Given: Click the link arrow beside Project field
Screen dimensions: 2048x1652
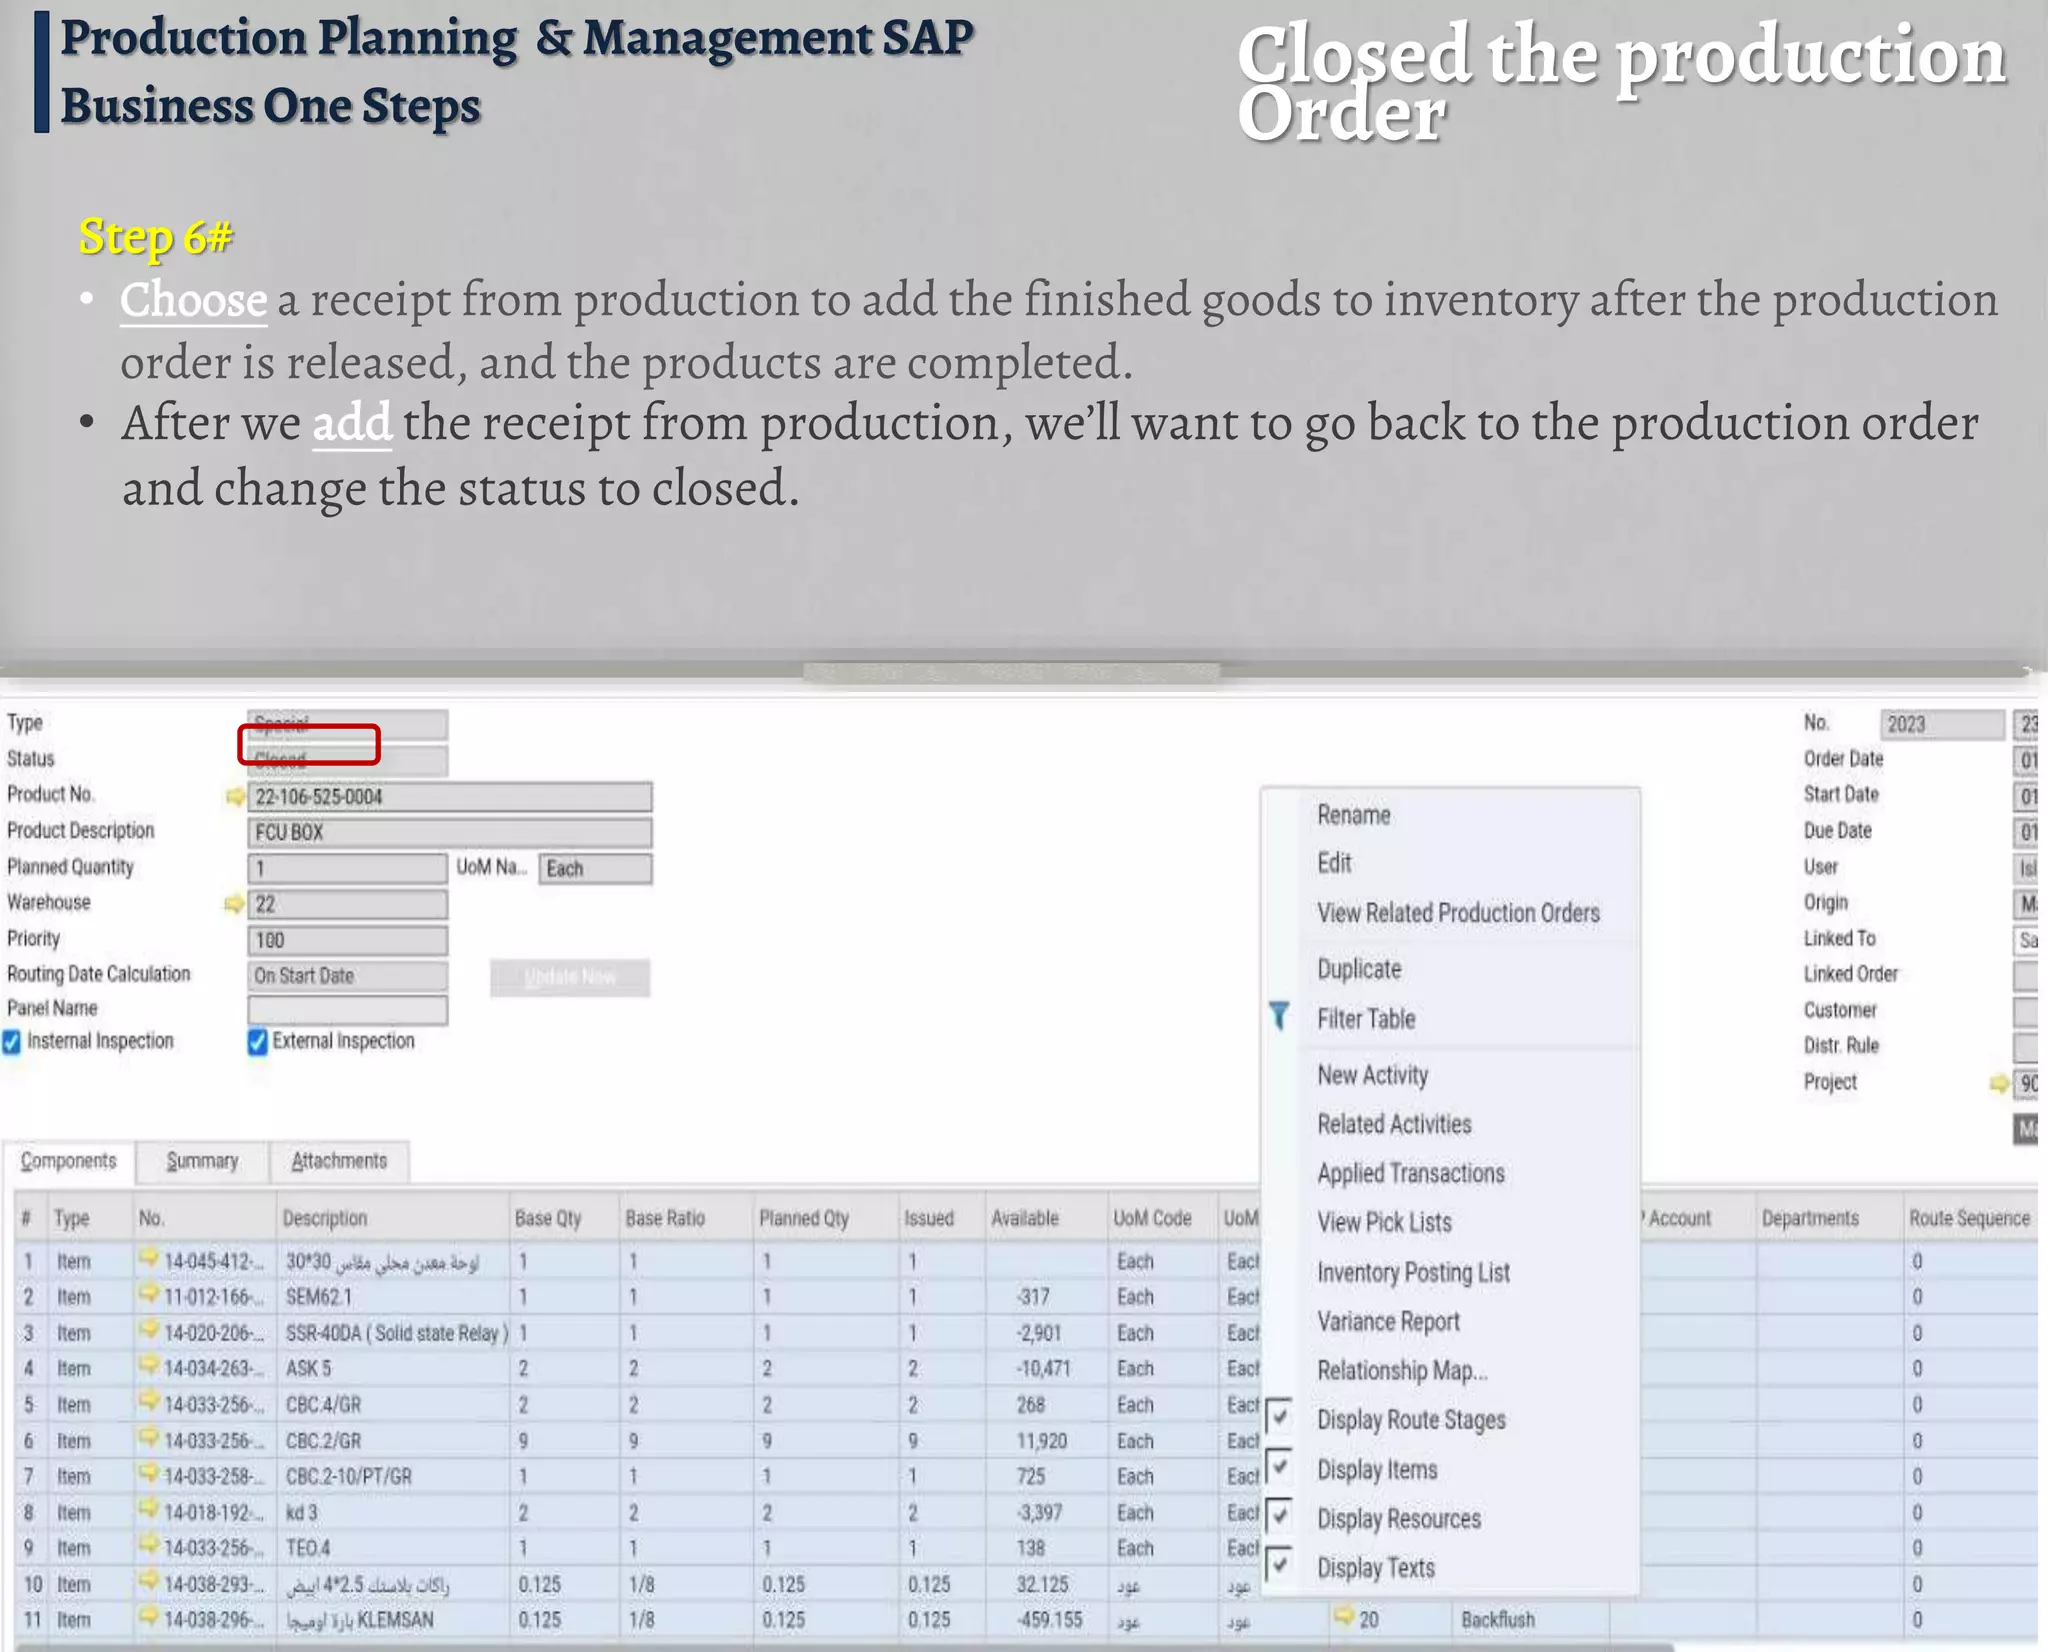Looking at the screenshot, I should [x=1999, y=1083].
